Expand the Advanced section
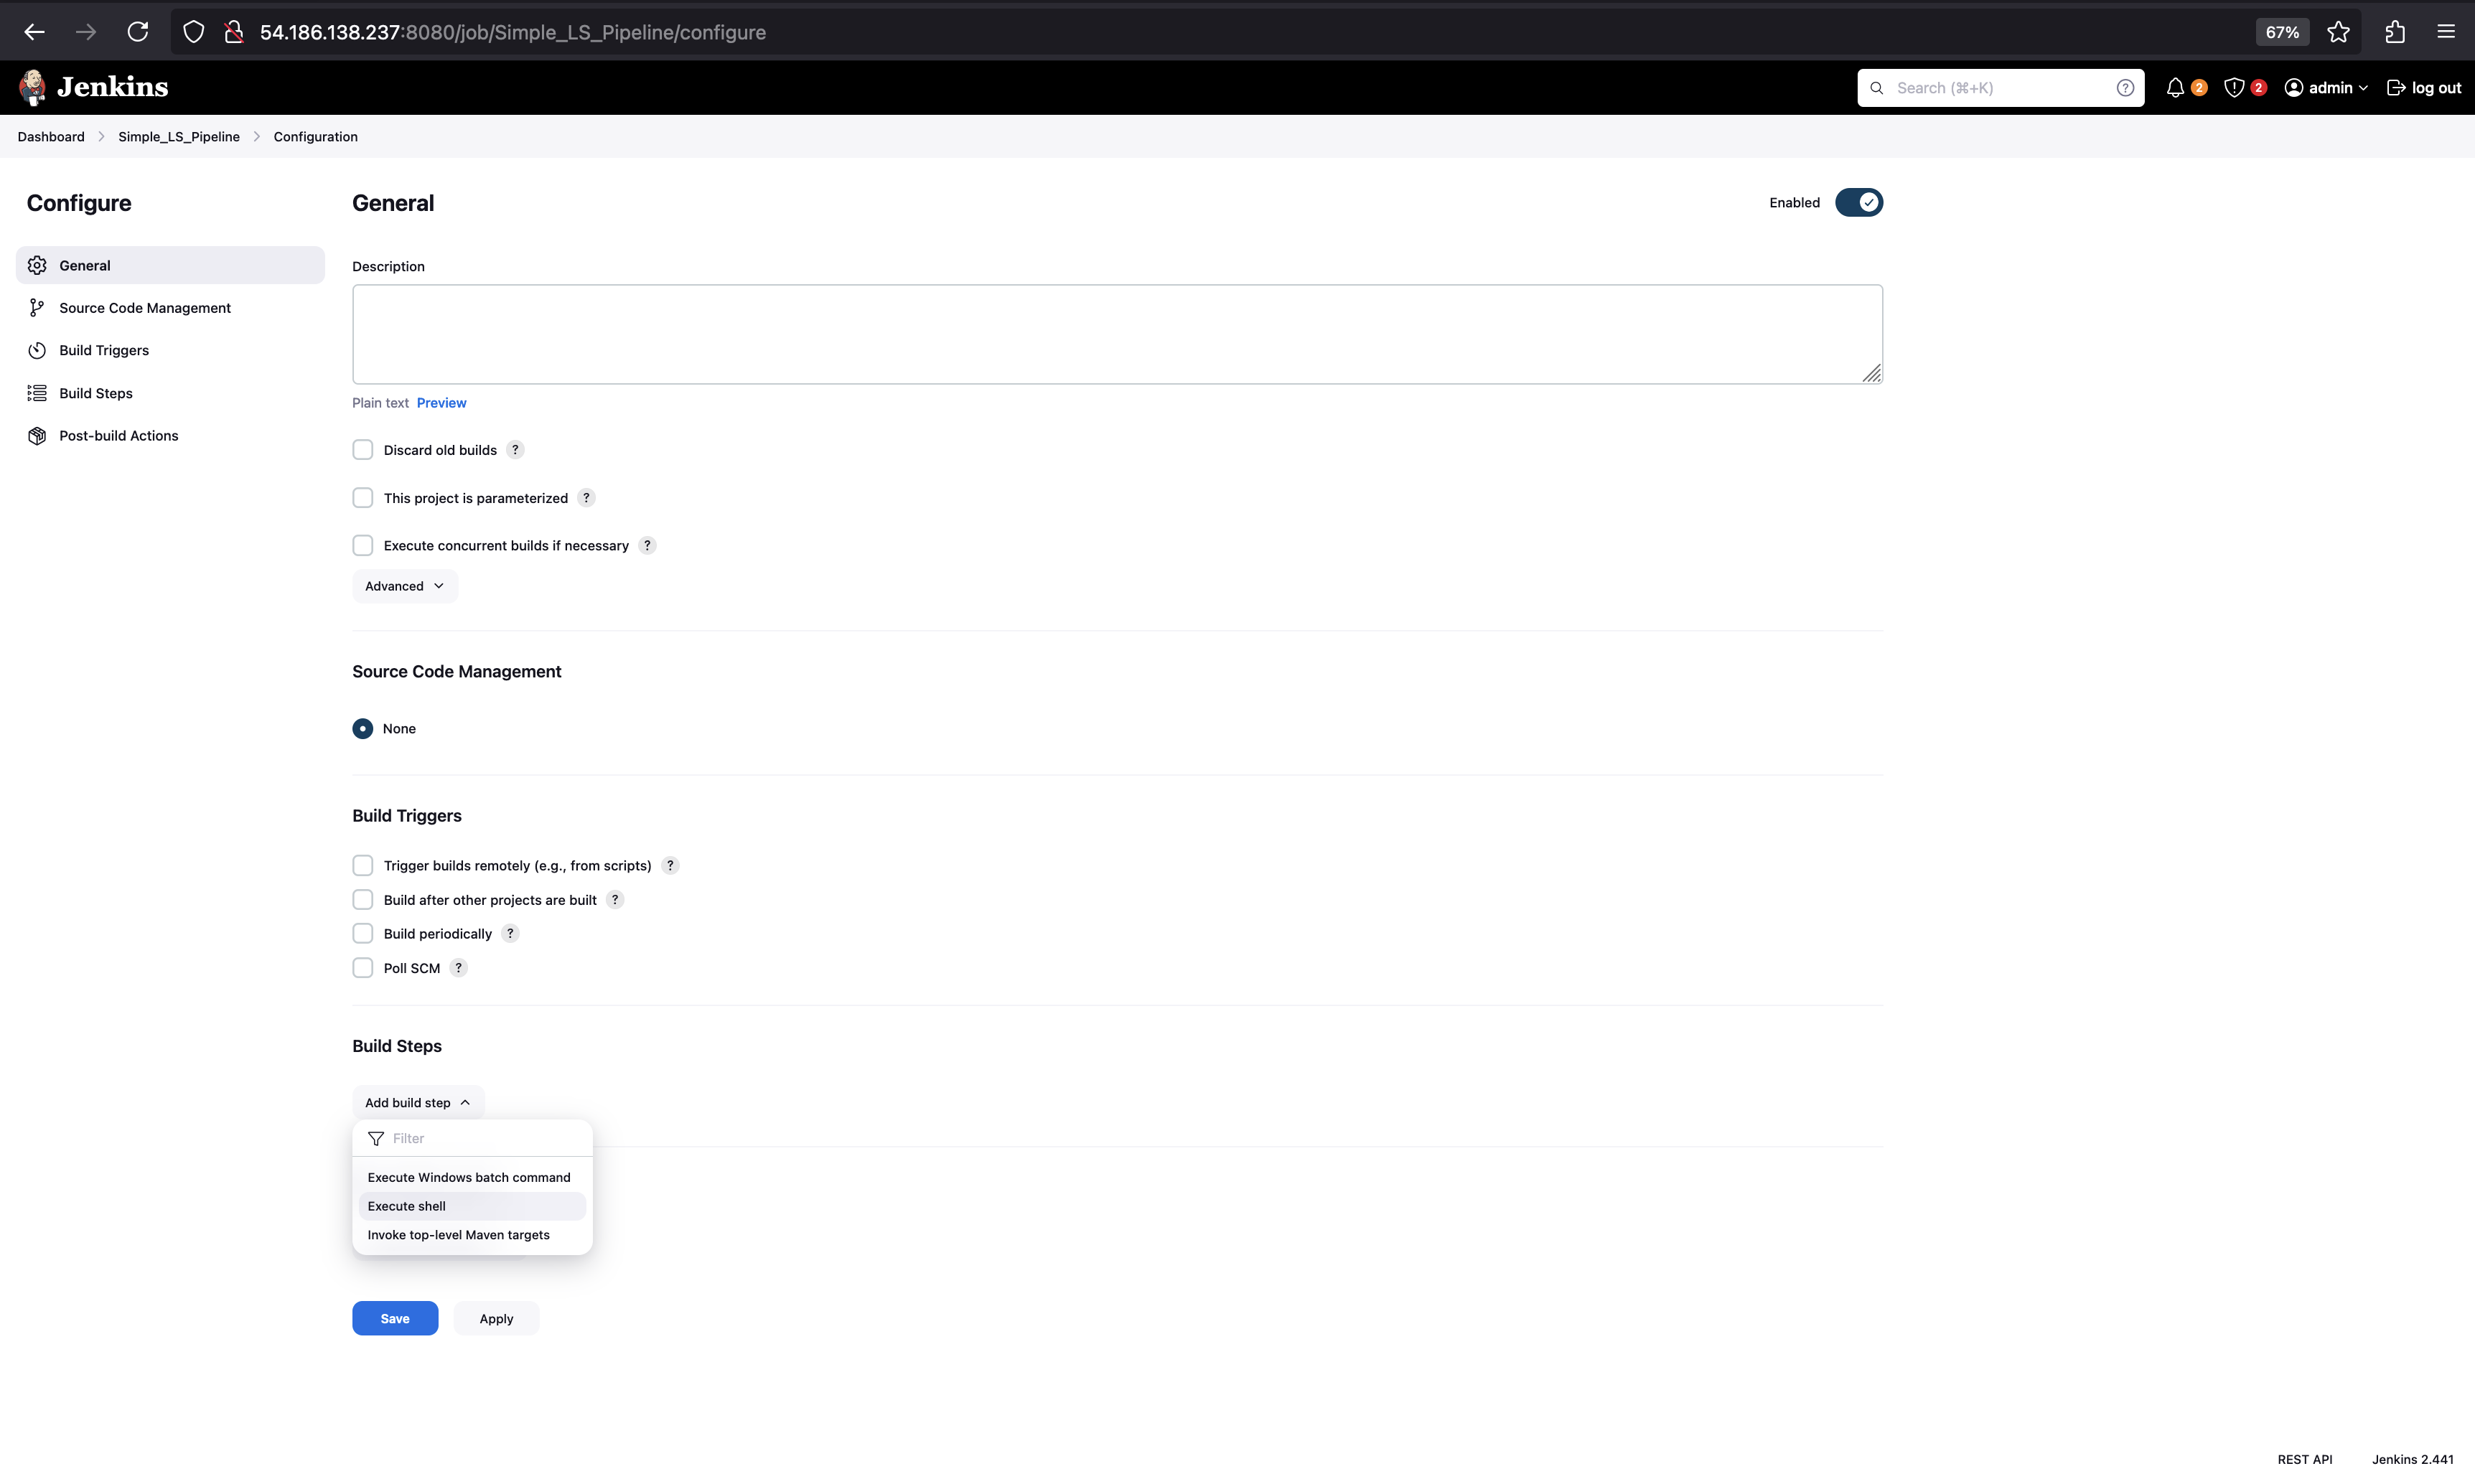Image resolution: width=2475 pixels, height=1484 pixels. (404, 586)
